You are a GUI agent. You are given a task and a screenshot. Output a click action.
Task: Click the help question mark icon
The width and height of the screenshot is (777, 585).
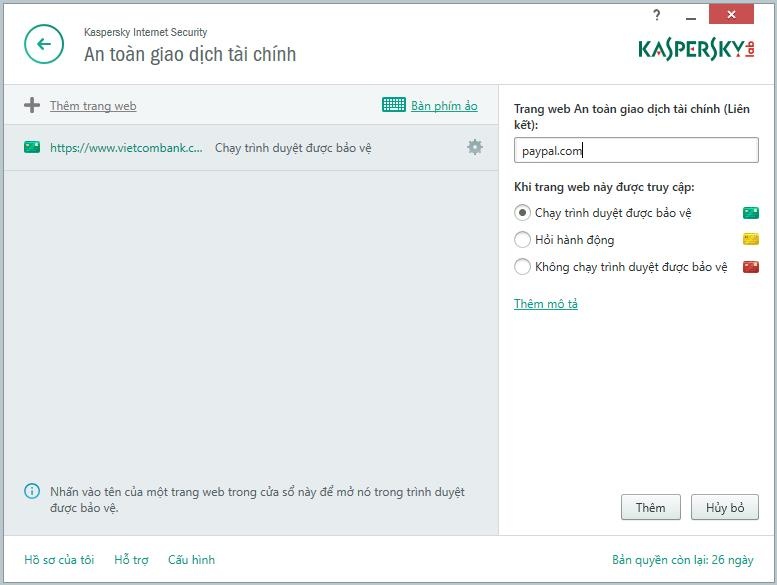click(657, 15)
